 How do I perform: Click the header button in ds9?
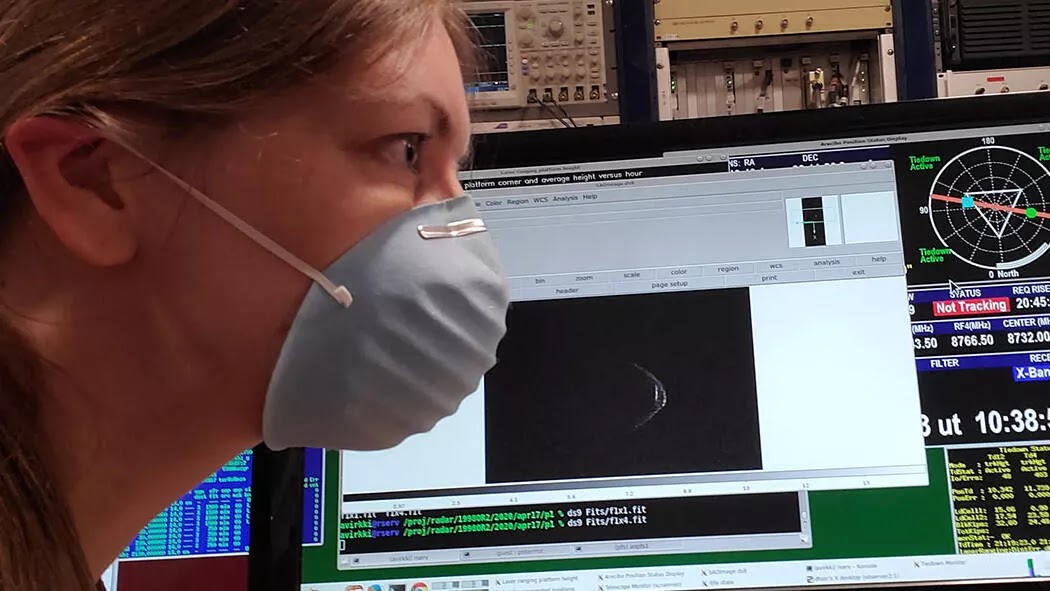567,291
